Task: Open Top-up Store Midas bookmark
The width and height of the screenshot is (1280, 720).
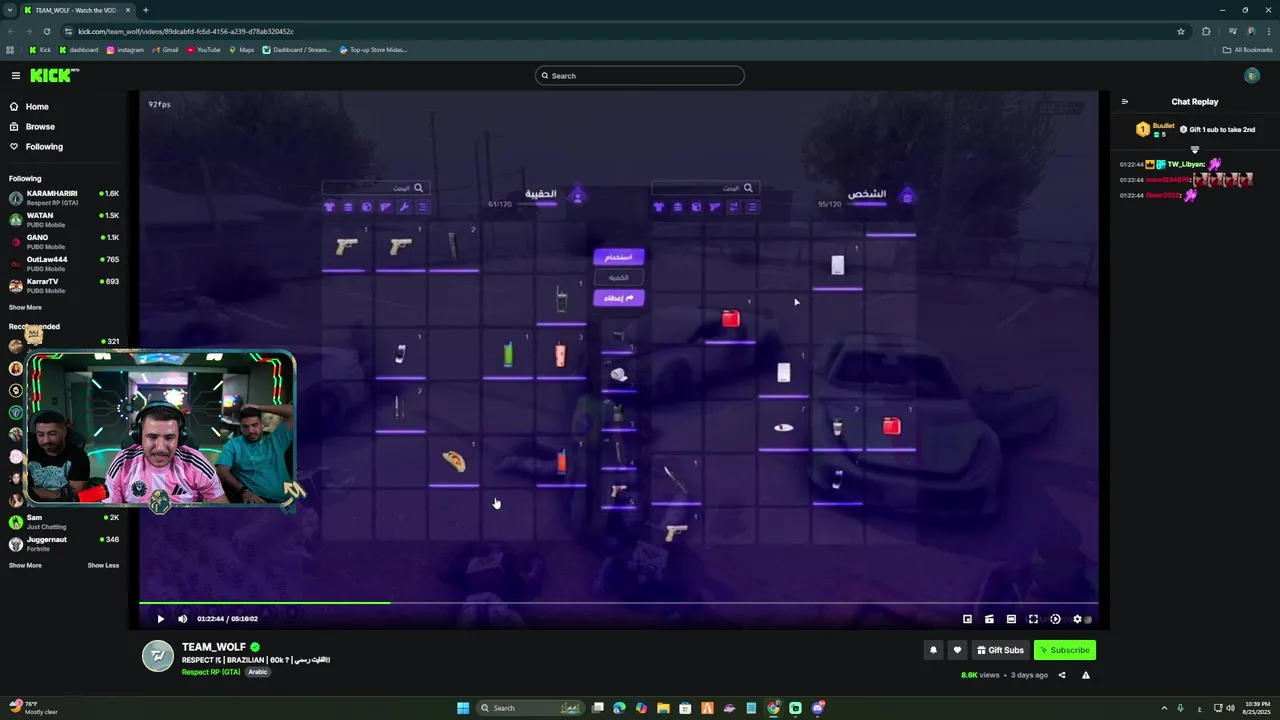Action: point(373,50)
